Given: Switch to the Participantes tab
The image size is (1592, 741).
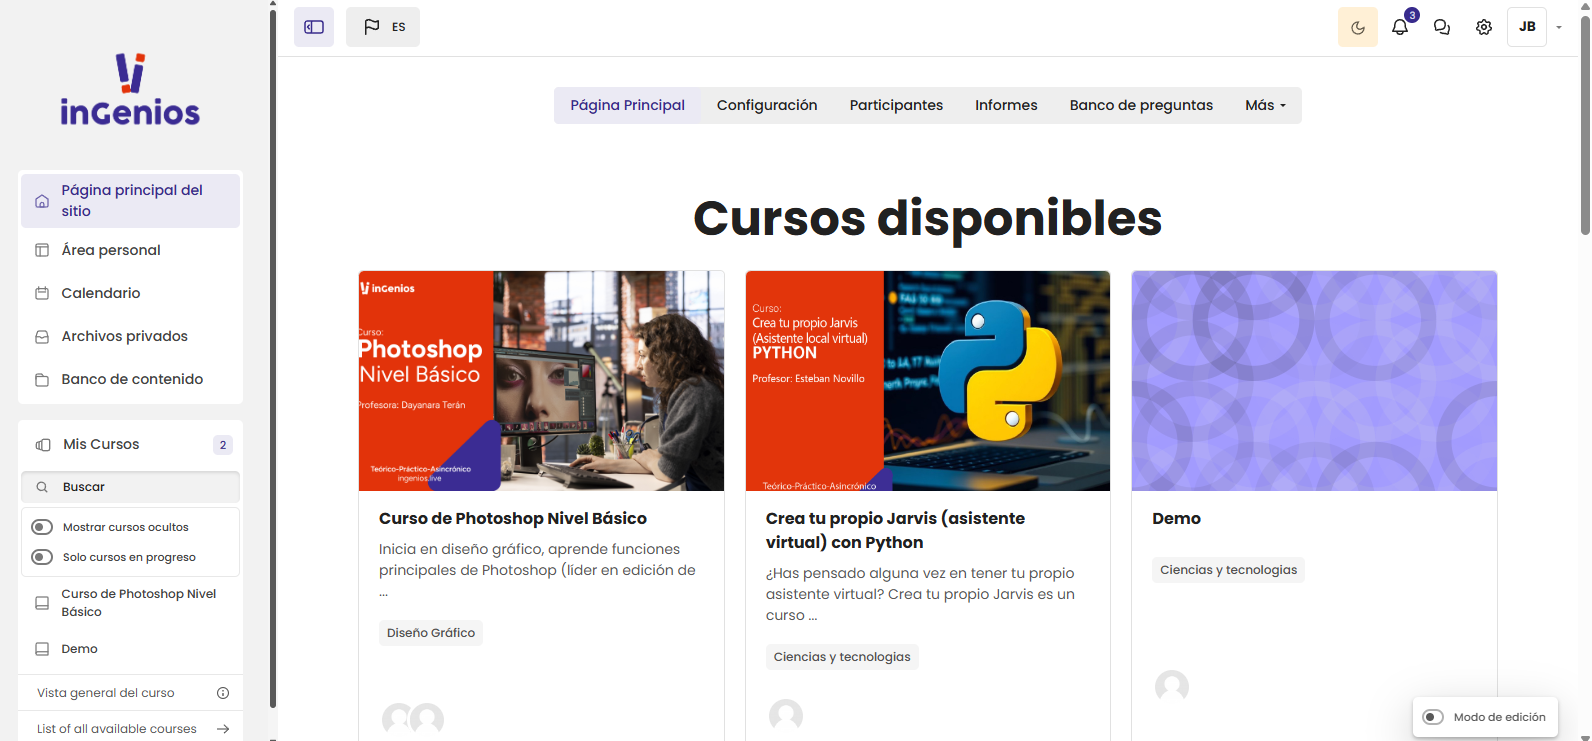Looking at the screenshot, I should tap(896, 105).
